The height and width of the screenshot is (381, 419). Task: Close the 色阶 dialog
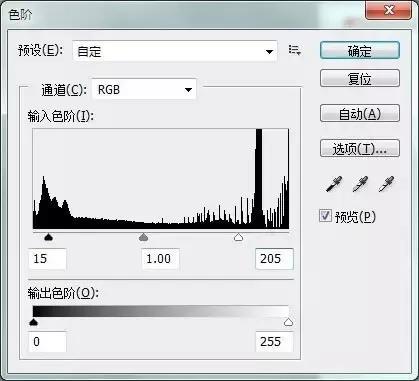(388, 10)
